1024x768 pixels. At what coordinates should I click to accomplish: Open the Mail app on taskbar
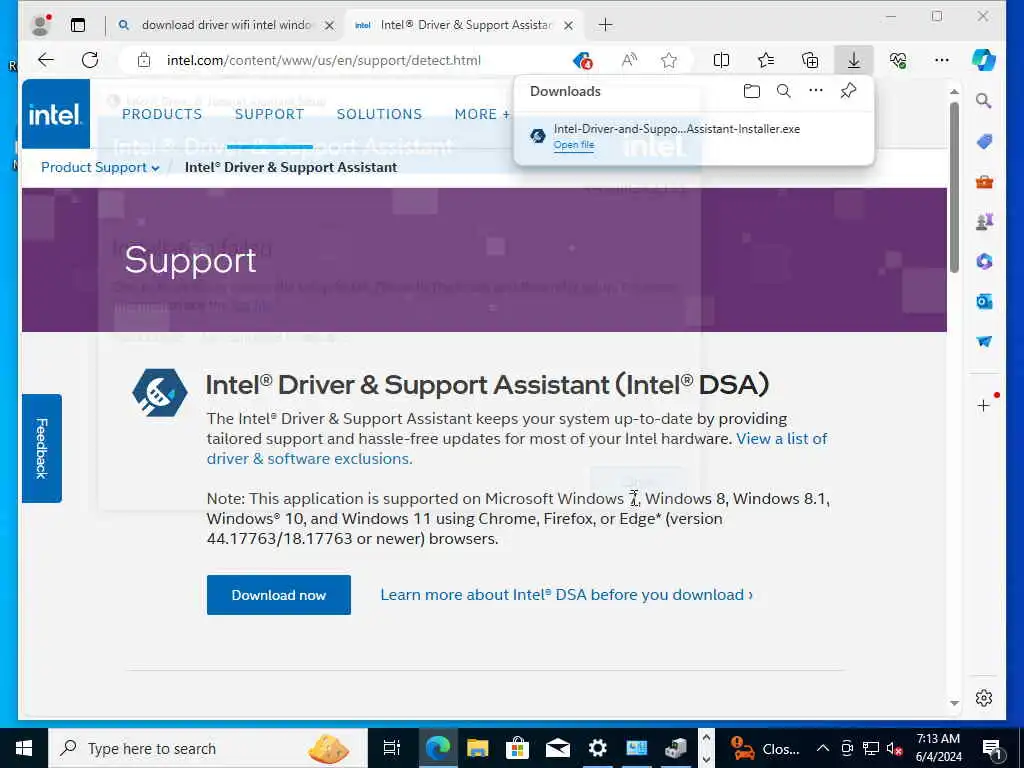[557, 748]
